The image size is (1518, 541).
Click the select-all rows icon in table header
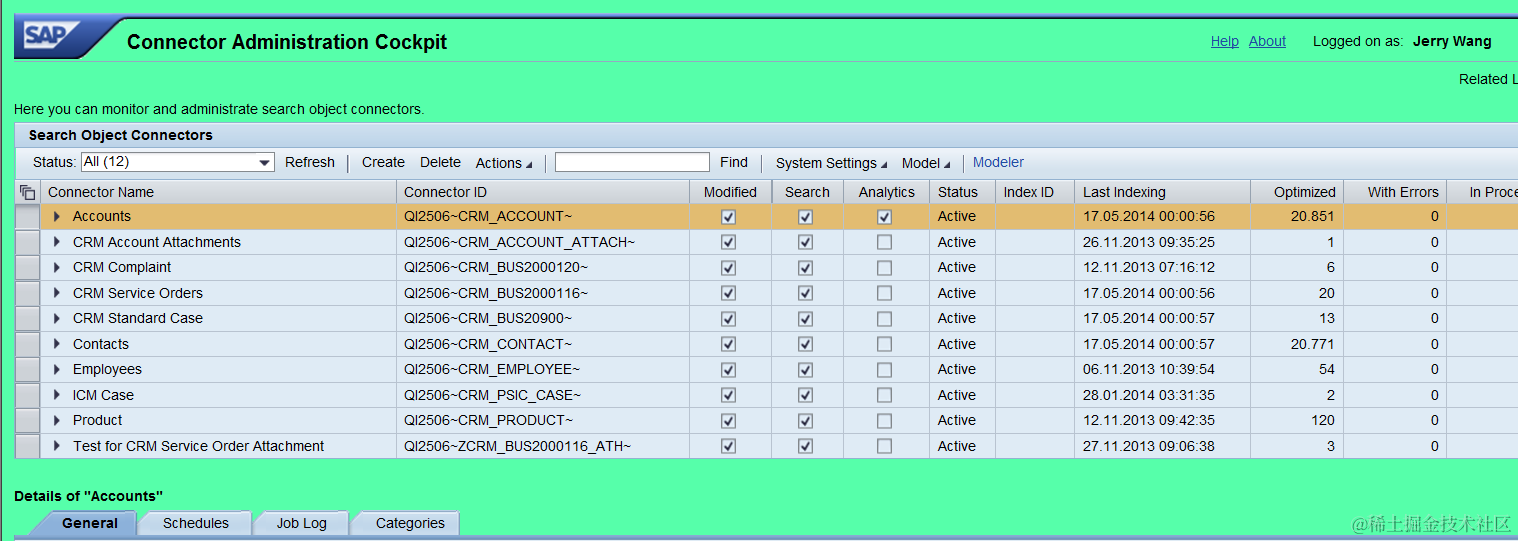click(27, 192)
